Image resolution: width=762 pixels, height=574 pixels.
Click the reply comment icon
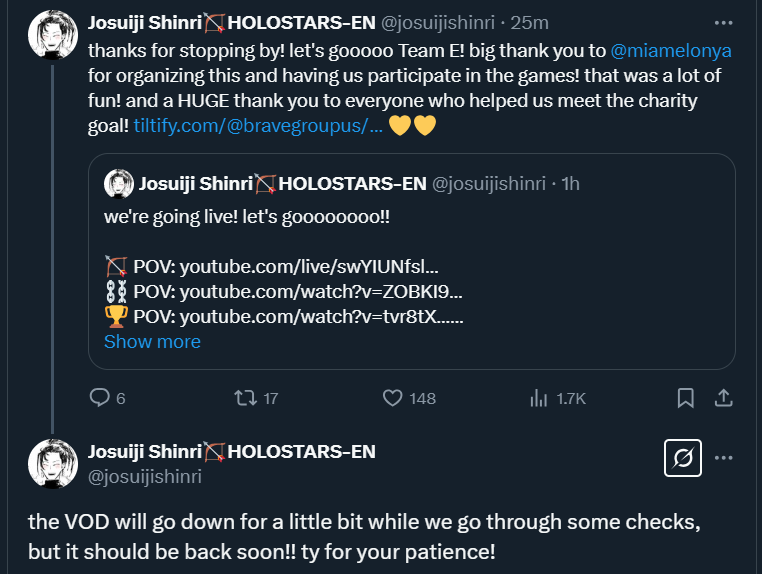tap(99, 398)
